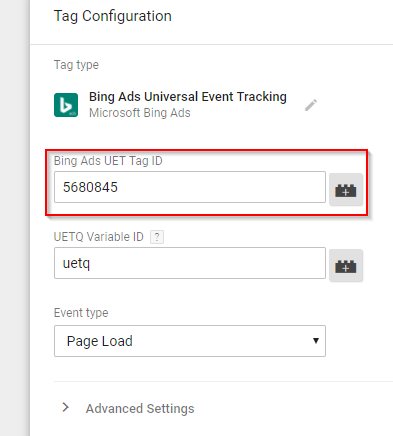Click the Microsoft Bing Ads subtitle text
The image size is (393, 436).
[x=140, y=113]
